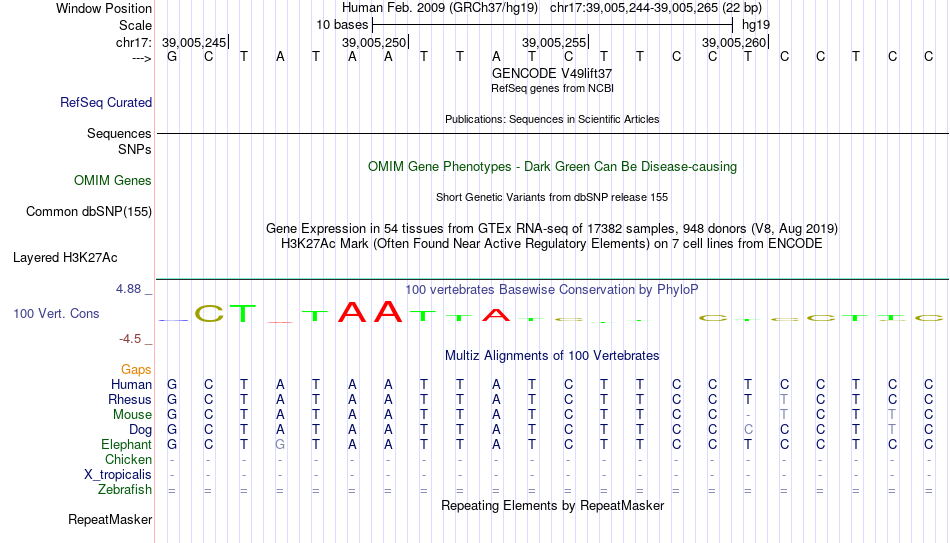Click the grey G in the Elephant row
Screen dimensions: 950x543
coord(280,444)
